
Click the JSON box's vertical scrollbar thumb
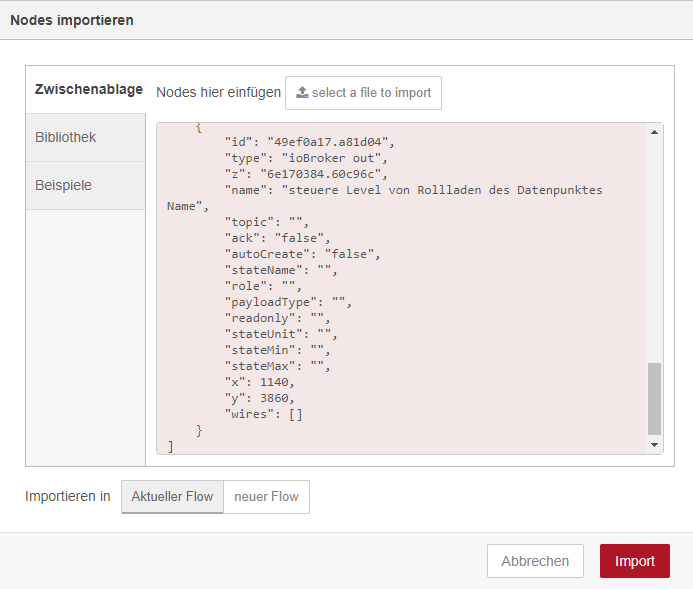[655, 398]
